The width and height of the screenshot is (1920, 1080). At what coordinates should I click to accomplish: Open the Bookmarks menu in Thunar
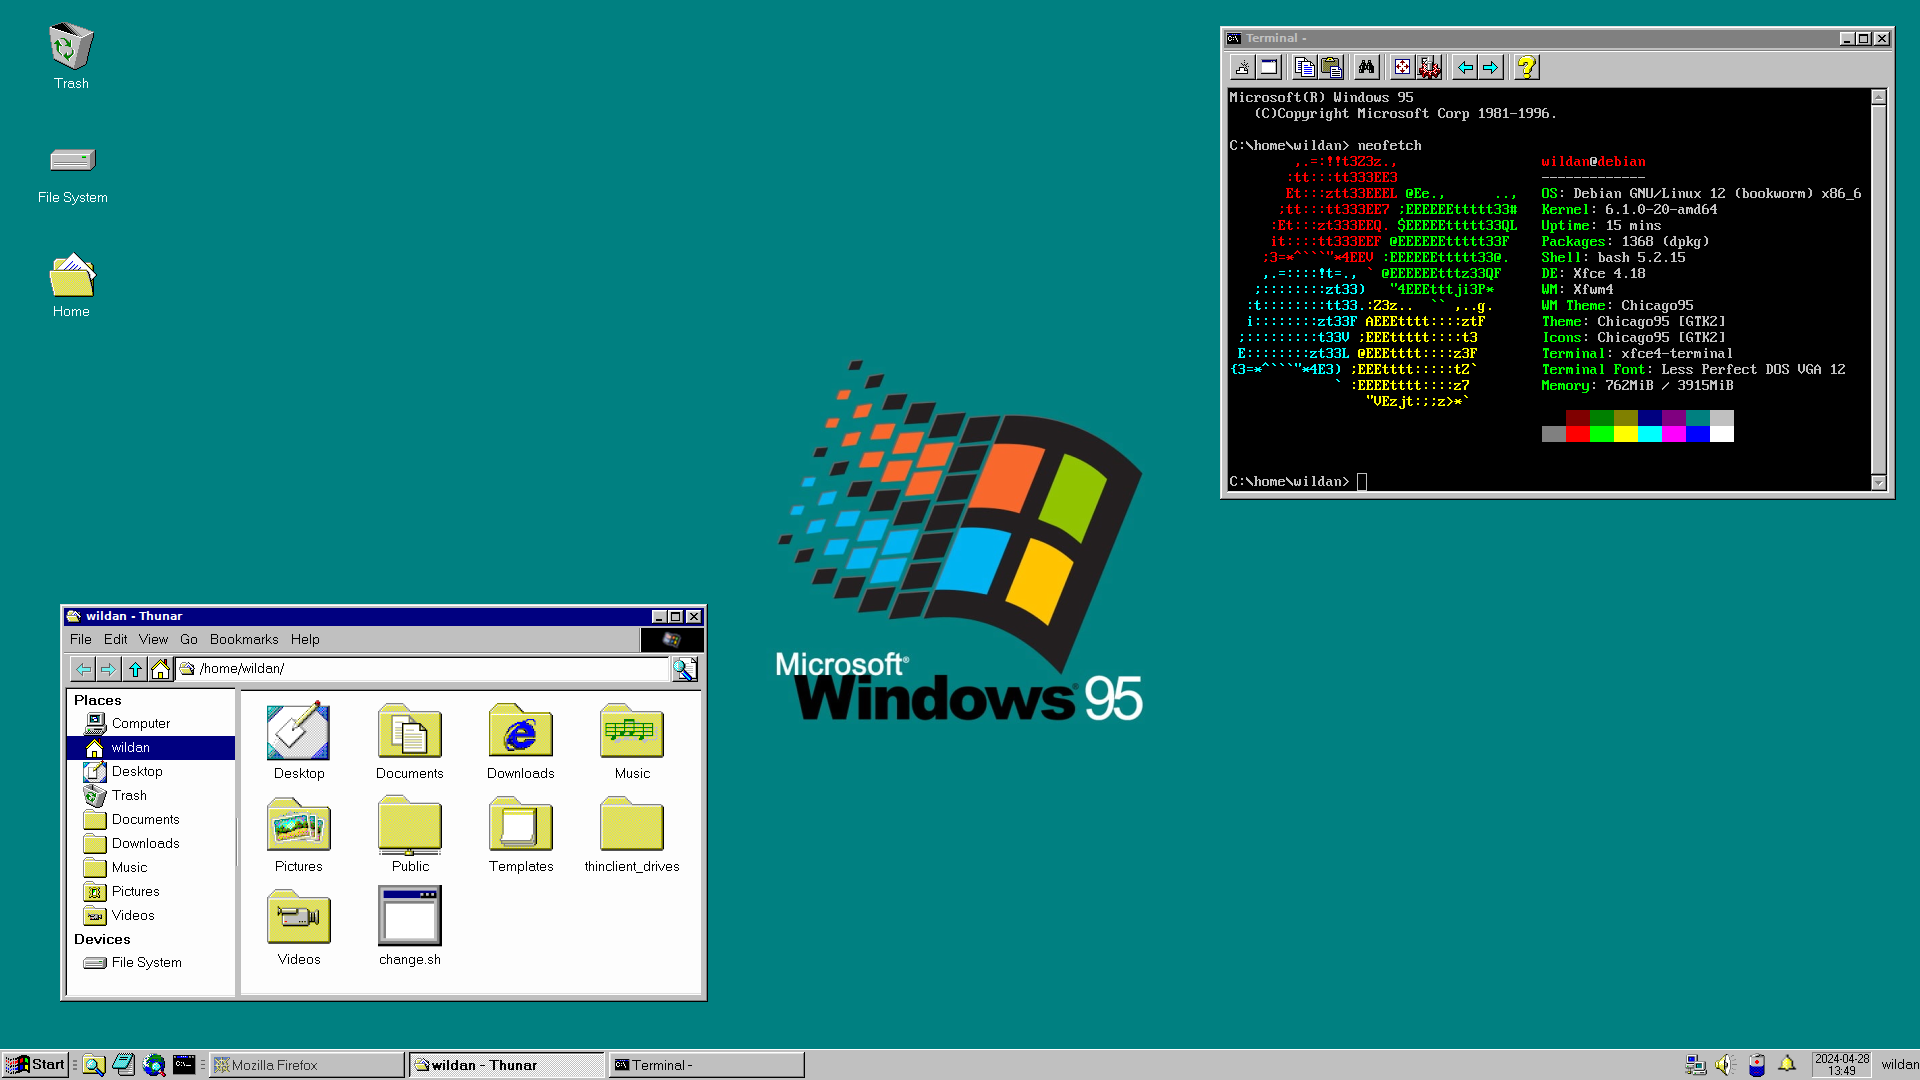244,639
